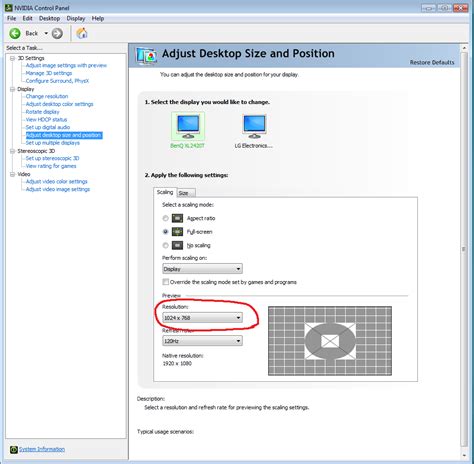The image size is (474, 464).
Task: Open Manage 3D settings task
Action: coord(49,73)
